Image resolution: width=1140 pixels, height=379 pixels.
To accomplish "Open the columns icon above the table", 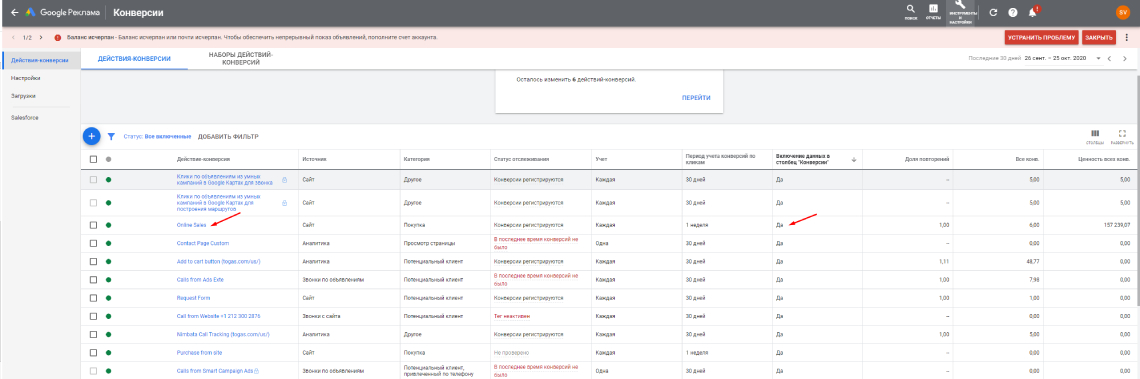I will click(1096, 136).
